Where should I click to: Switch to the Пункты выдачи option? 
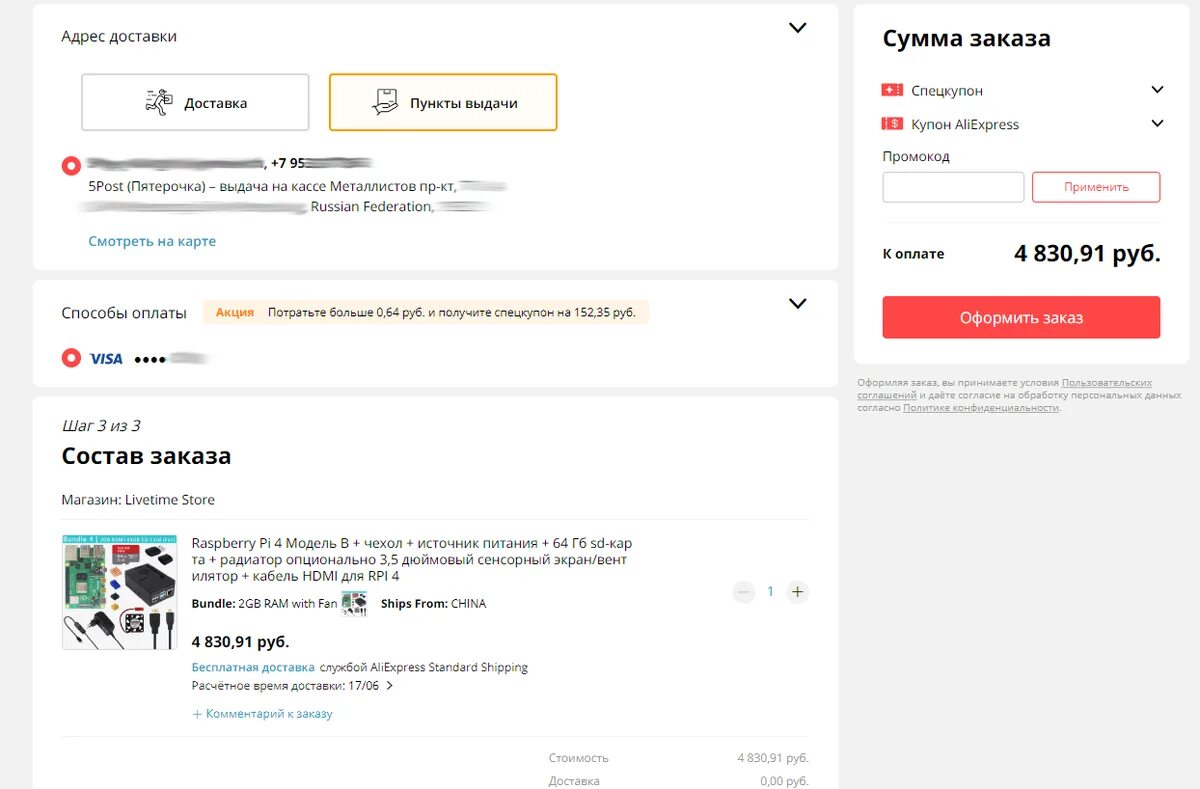pos(443,102)
